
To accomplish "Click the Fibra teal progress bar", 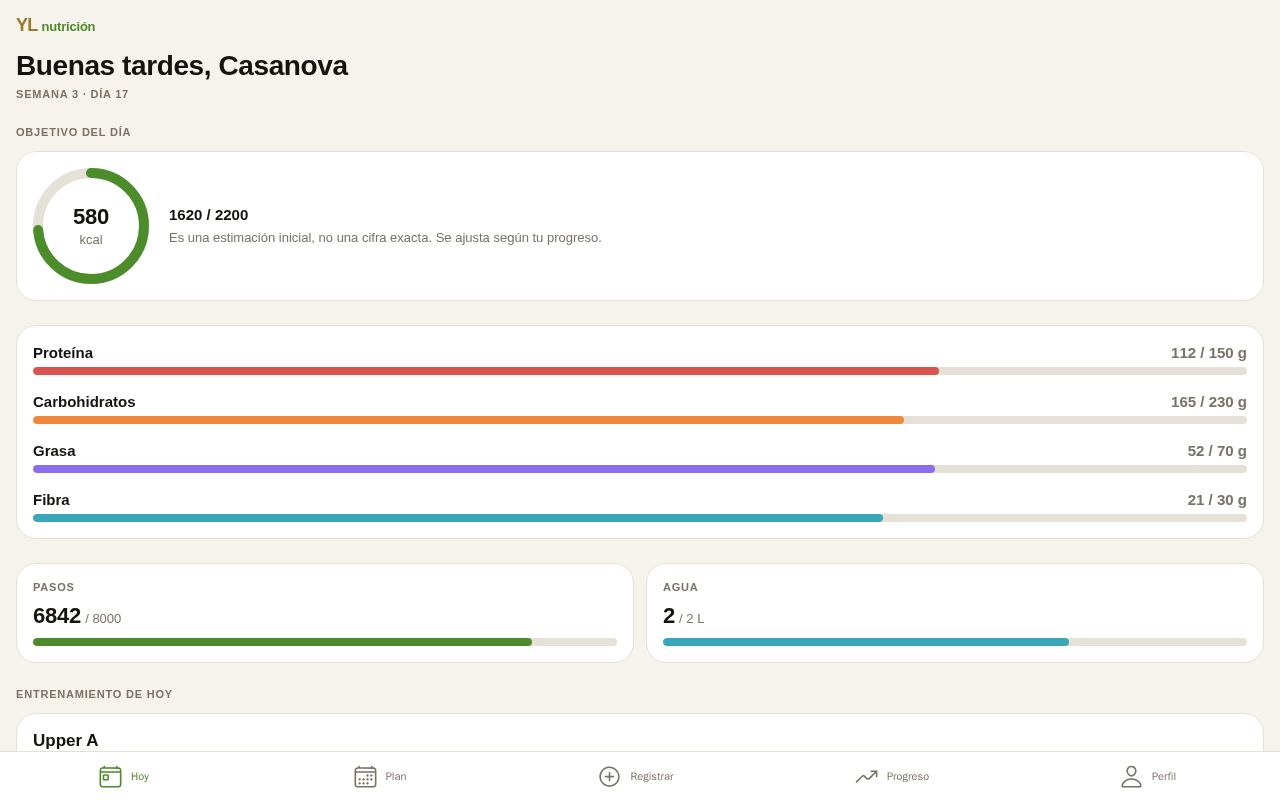I will (640, 518).
